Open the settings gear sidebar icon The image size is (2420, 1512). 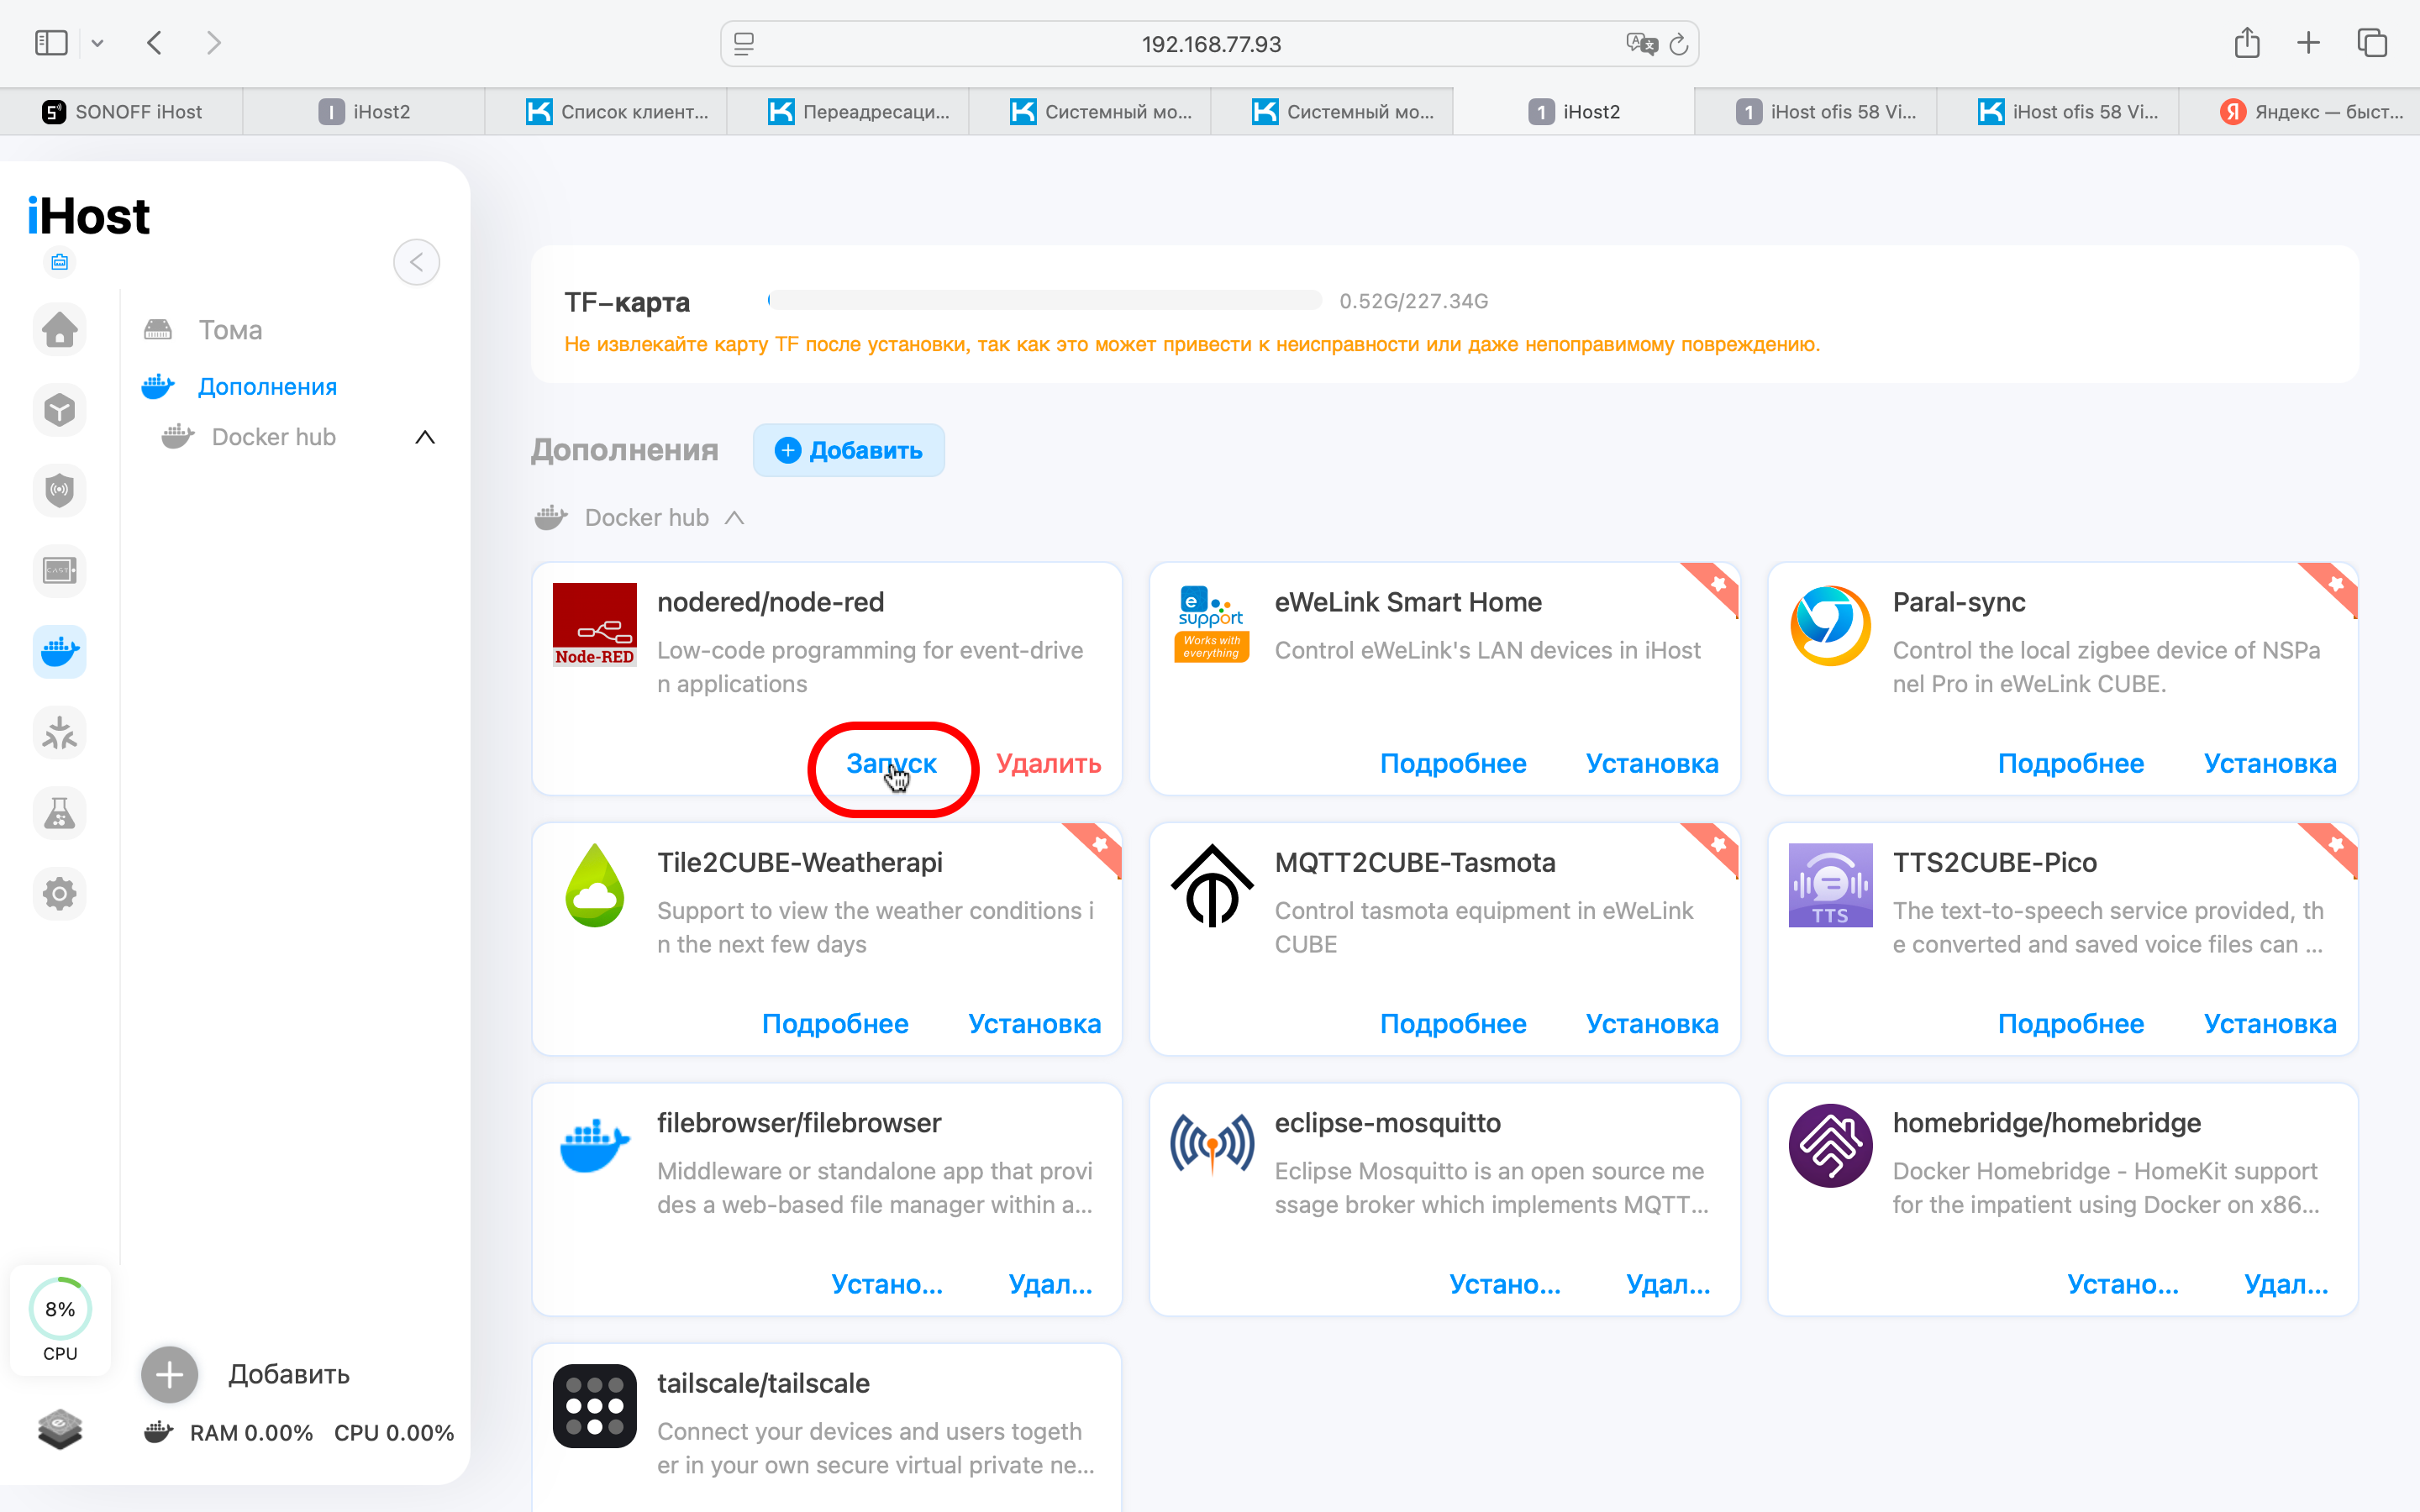60,893
